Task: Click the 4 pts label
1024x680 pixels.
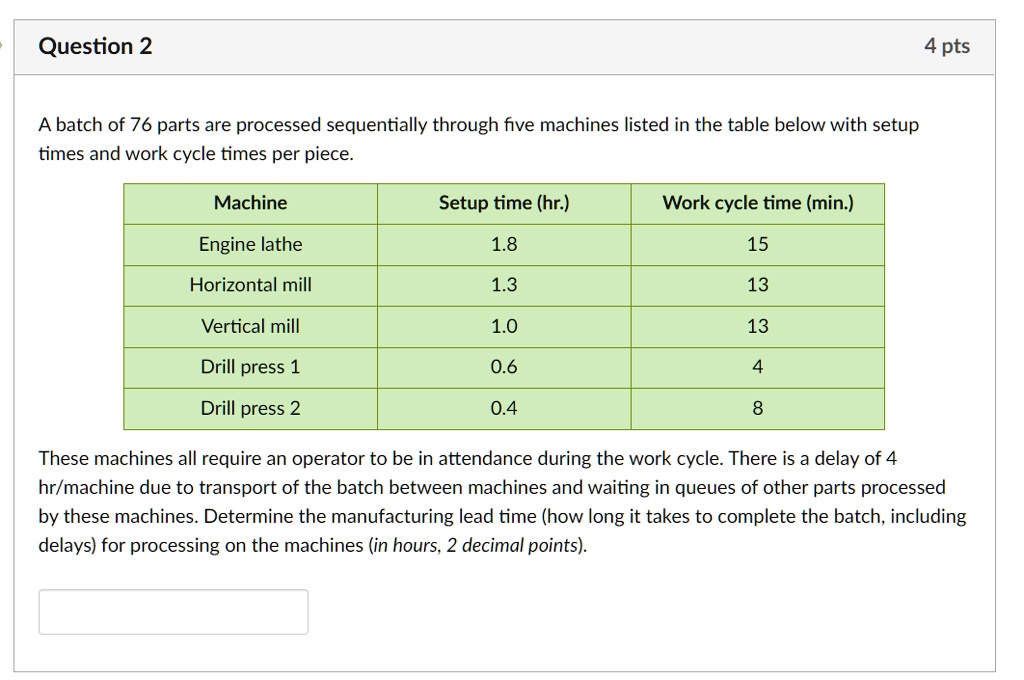Action: (x=948, y=45)
